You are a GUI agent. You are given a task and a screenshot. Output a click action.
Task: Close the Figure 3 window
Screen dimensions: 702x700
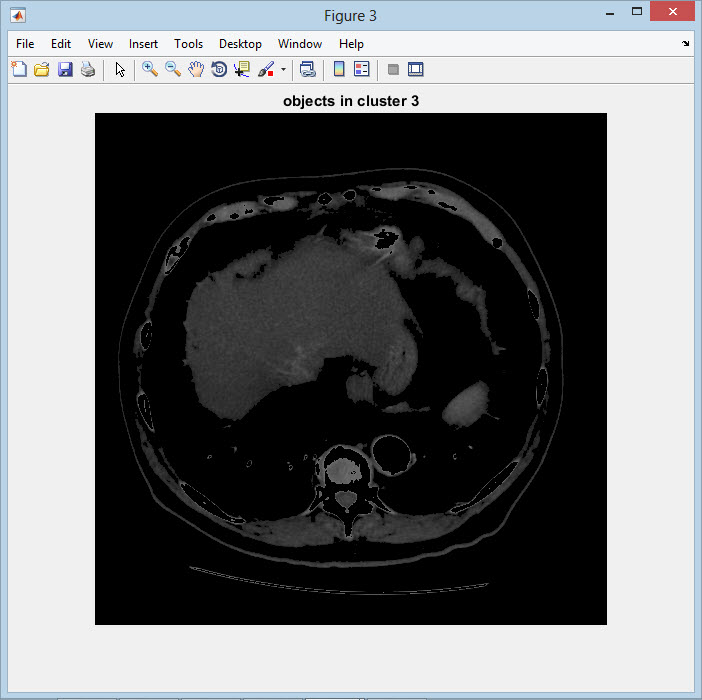[672, 11]
